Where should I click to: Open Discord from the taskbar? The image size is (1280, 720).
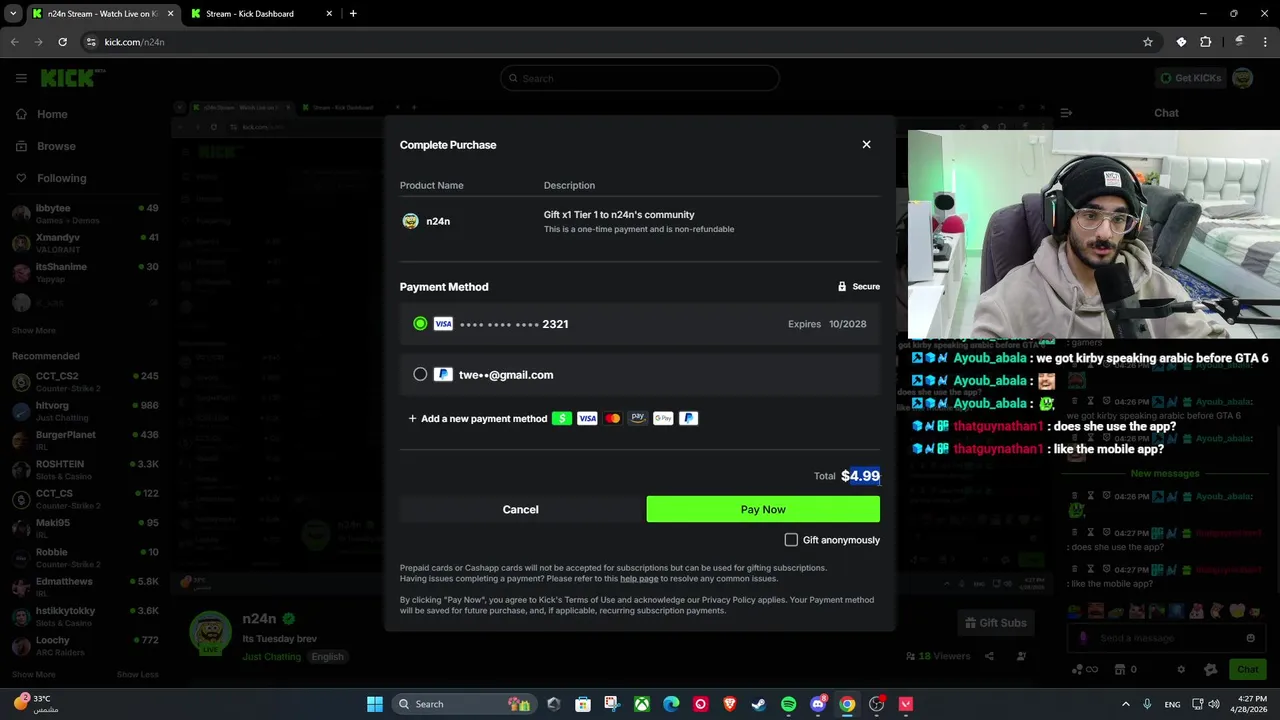(818, 704)
